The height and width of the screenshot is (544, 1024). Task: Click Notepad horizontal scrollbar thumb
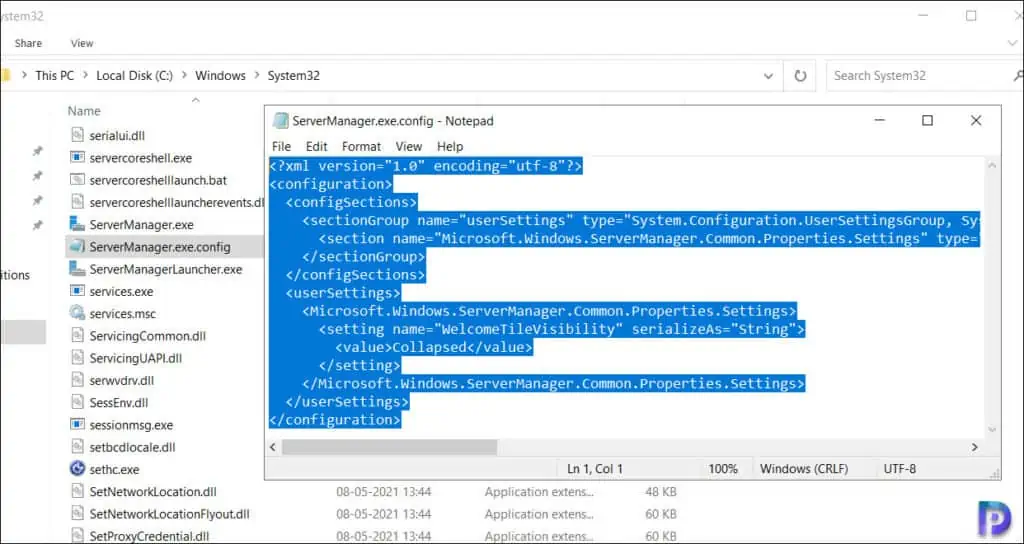389,447
